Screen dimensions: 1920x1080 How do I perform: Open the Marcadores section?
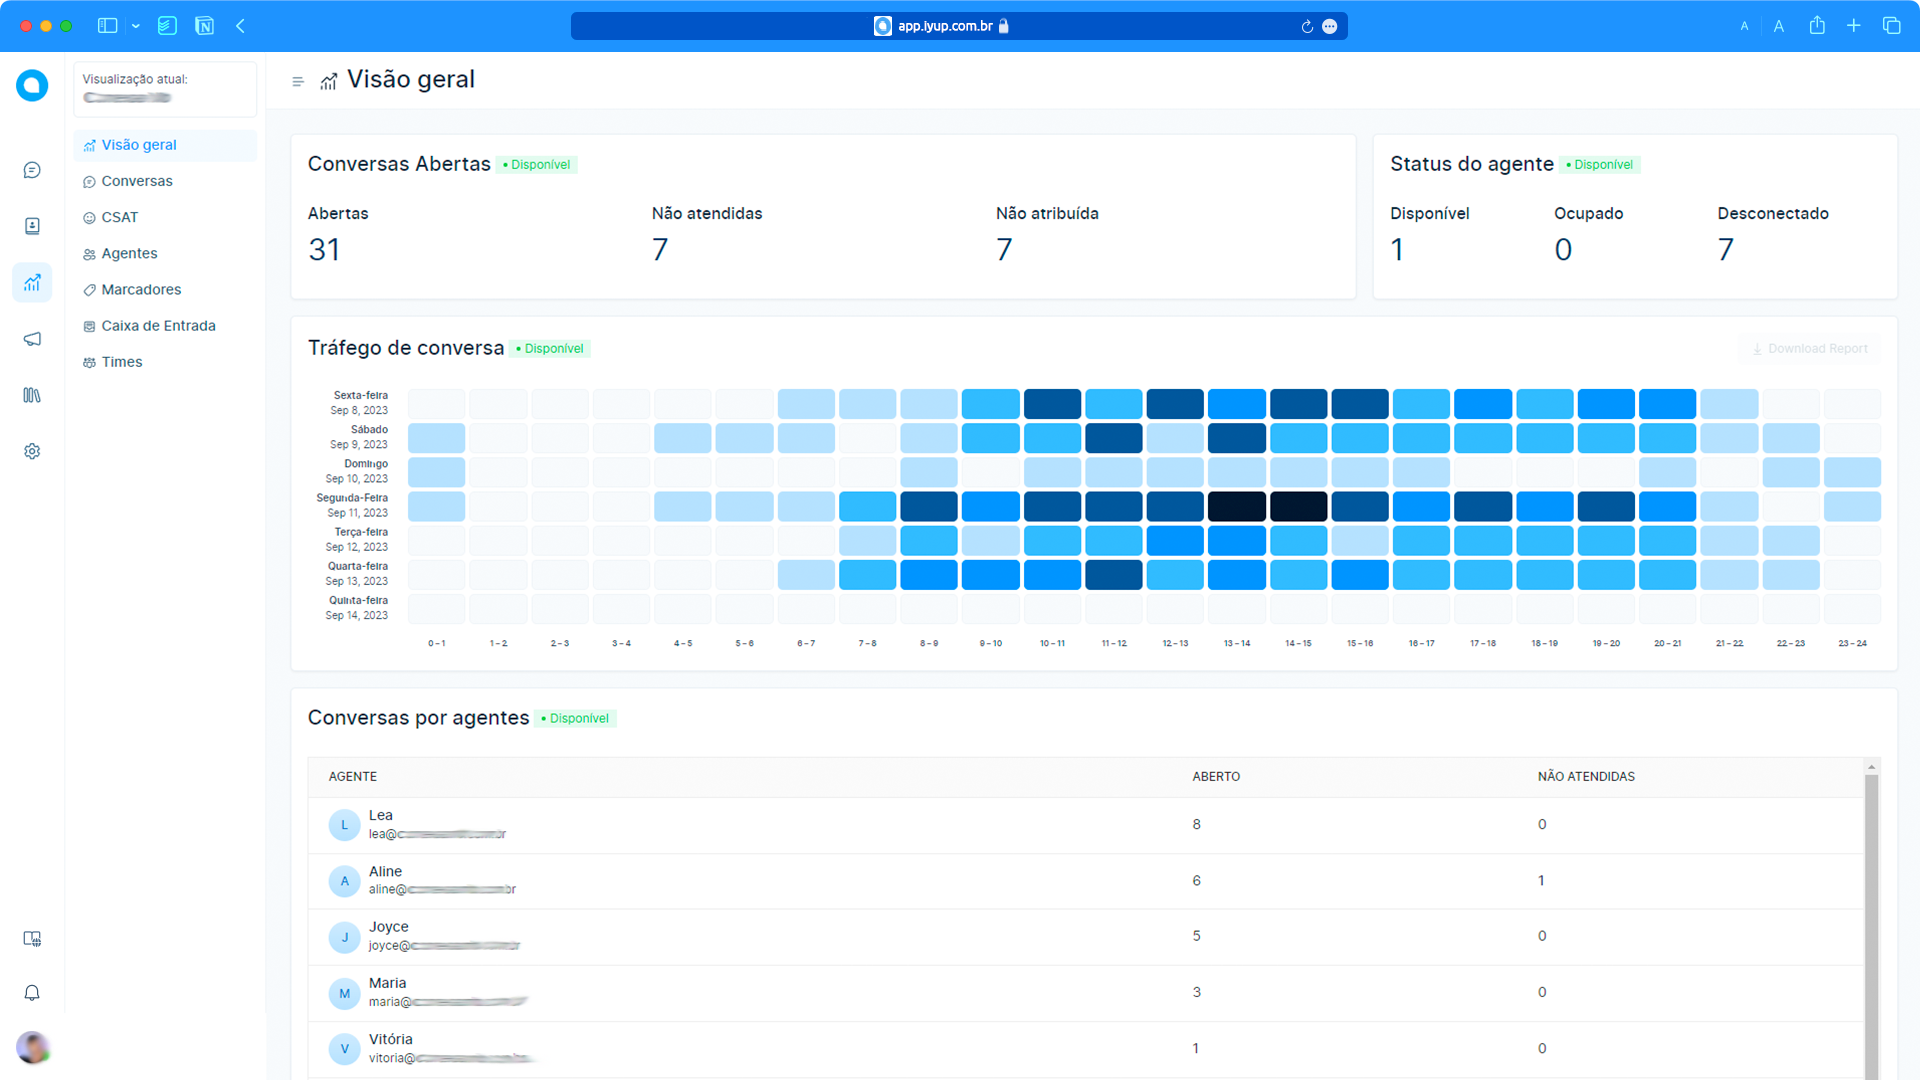141,289
